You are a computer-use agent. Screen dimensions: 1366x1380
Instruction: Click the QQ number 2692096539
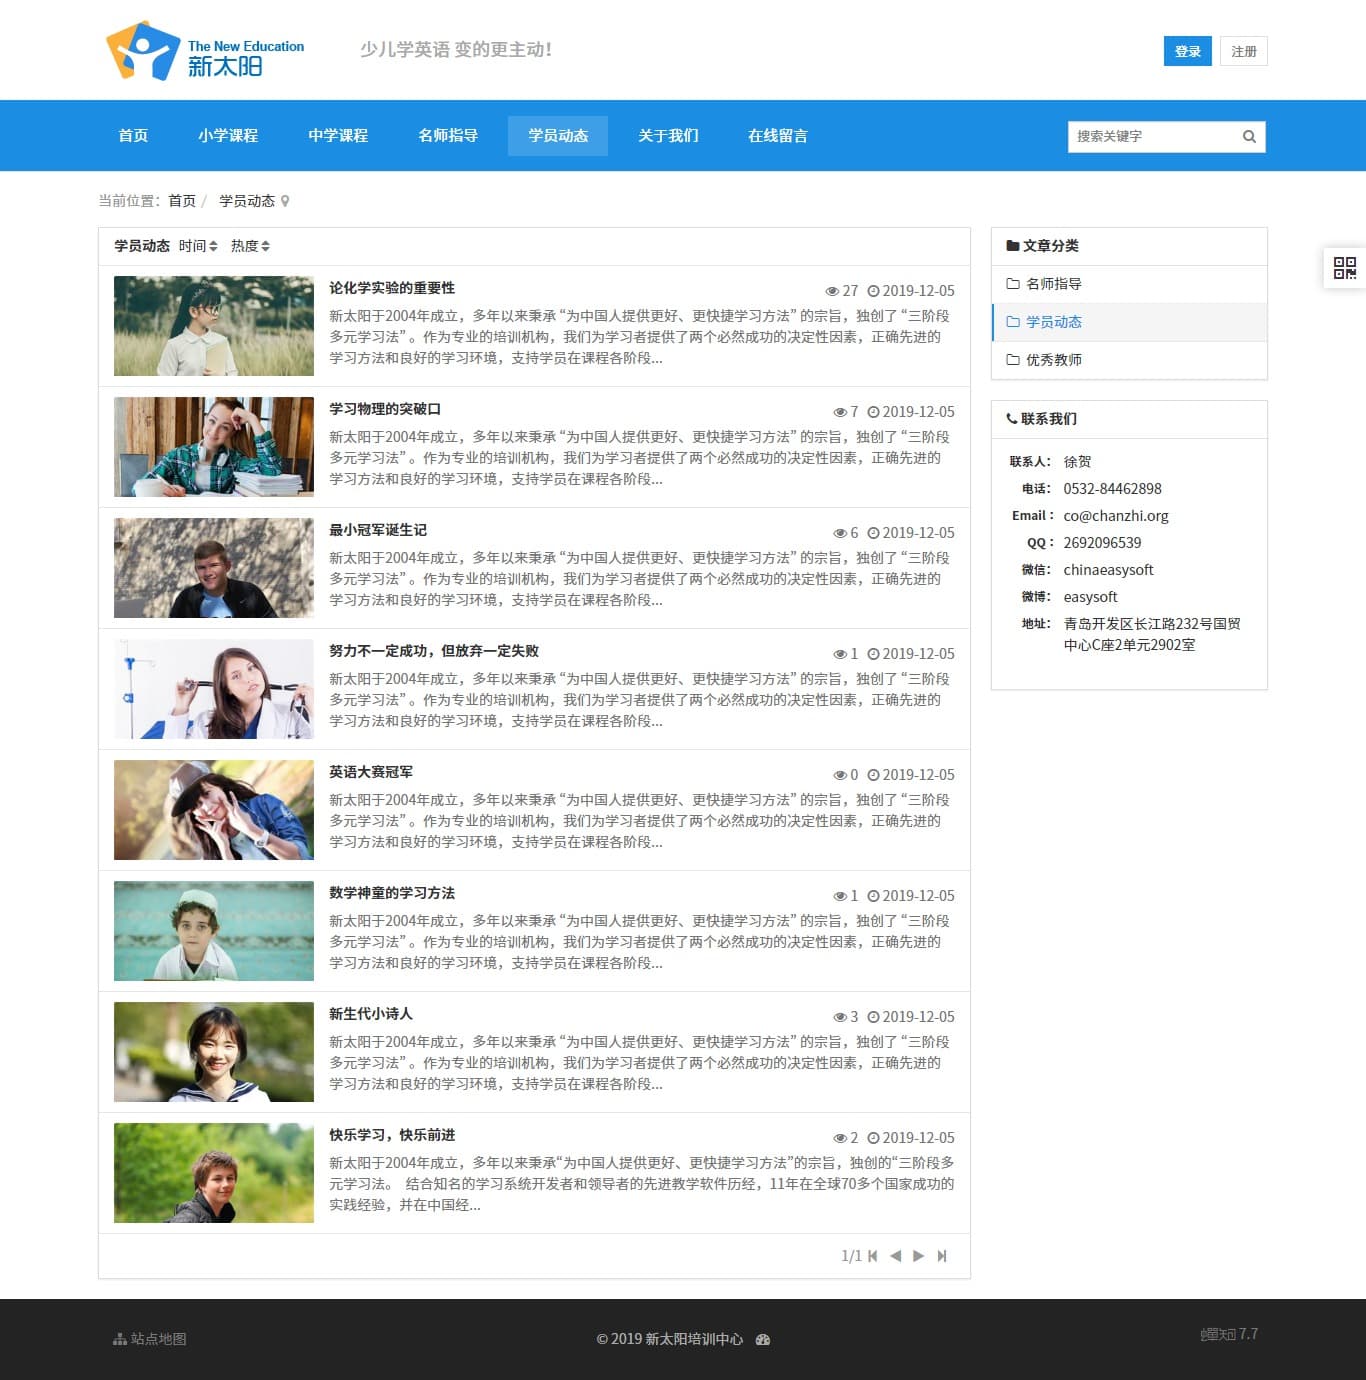point(1102,543)
